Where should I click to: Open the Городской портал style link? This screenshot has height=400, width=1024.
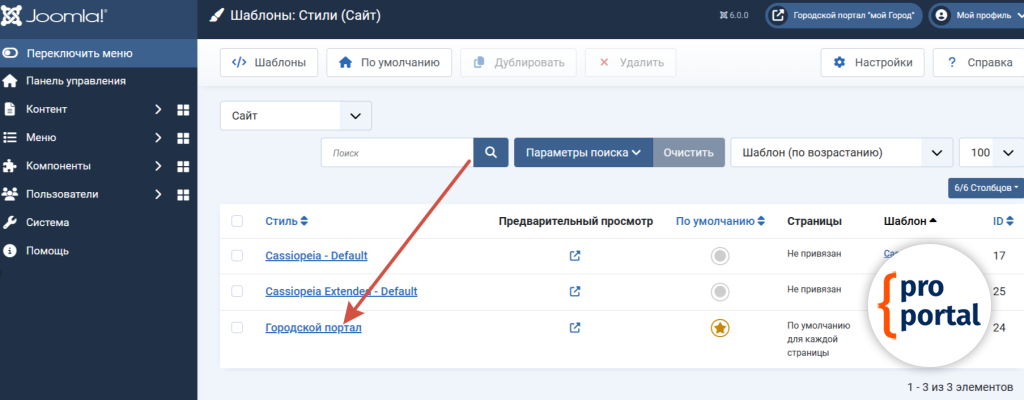(313, 328)
